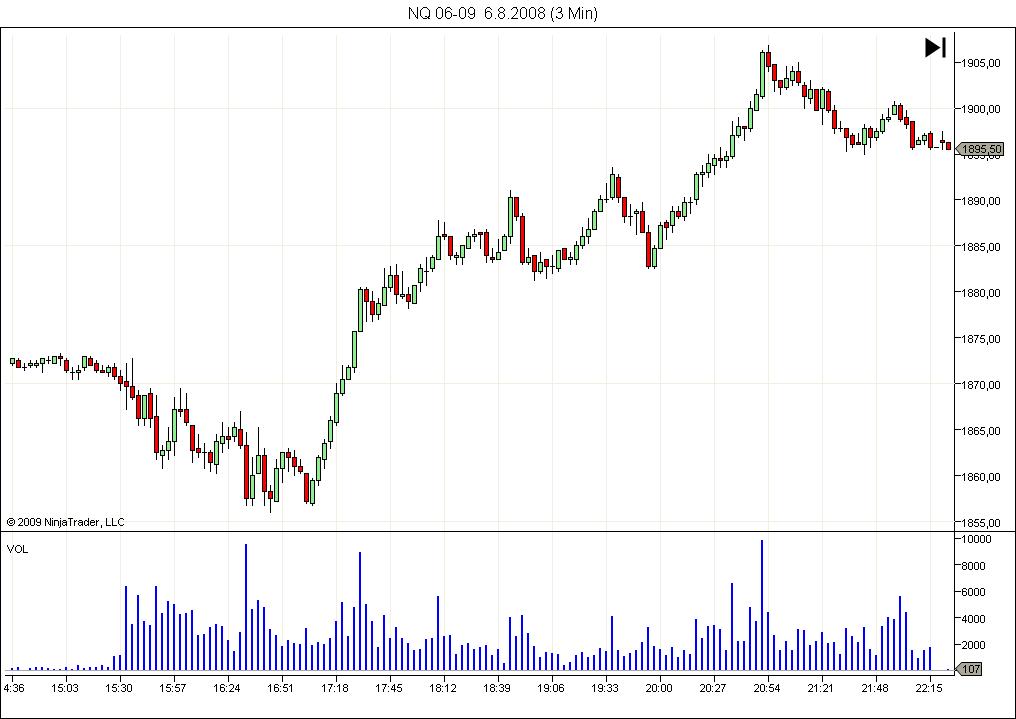
Task: Click the 17:18 time axis label
Action: 335,688
